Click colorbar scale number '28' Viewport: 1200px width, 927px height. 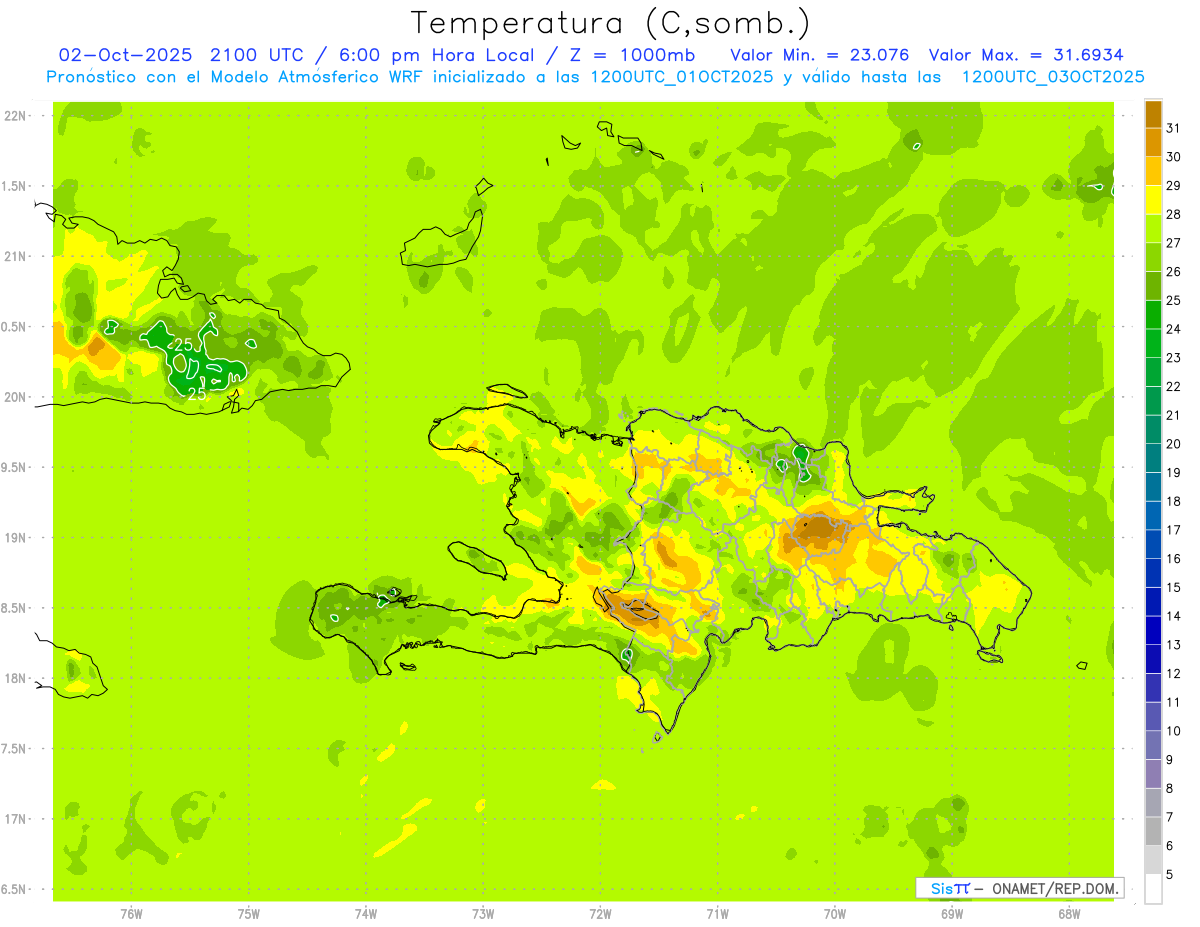coord(1174,214)
